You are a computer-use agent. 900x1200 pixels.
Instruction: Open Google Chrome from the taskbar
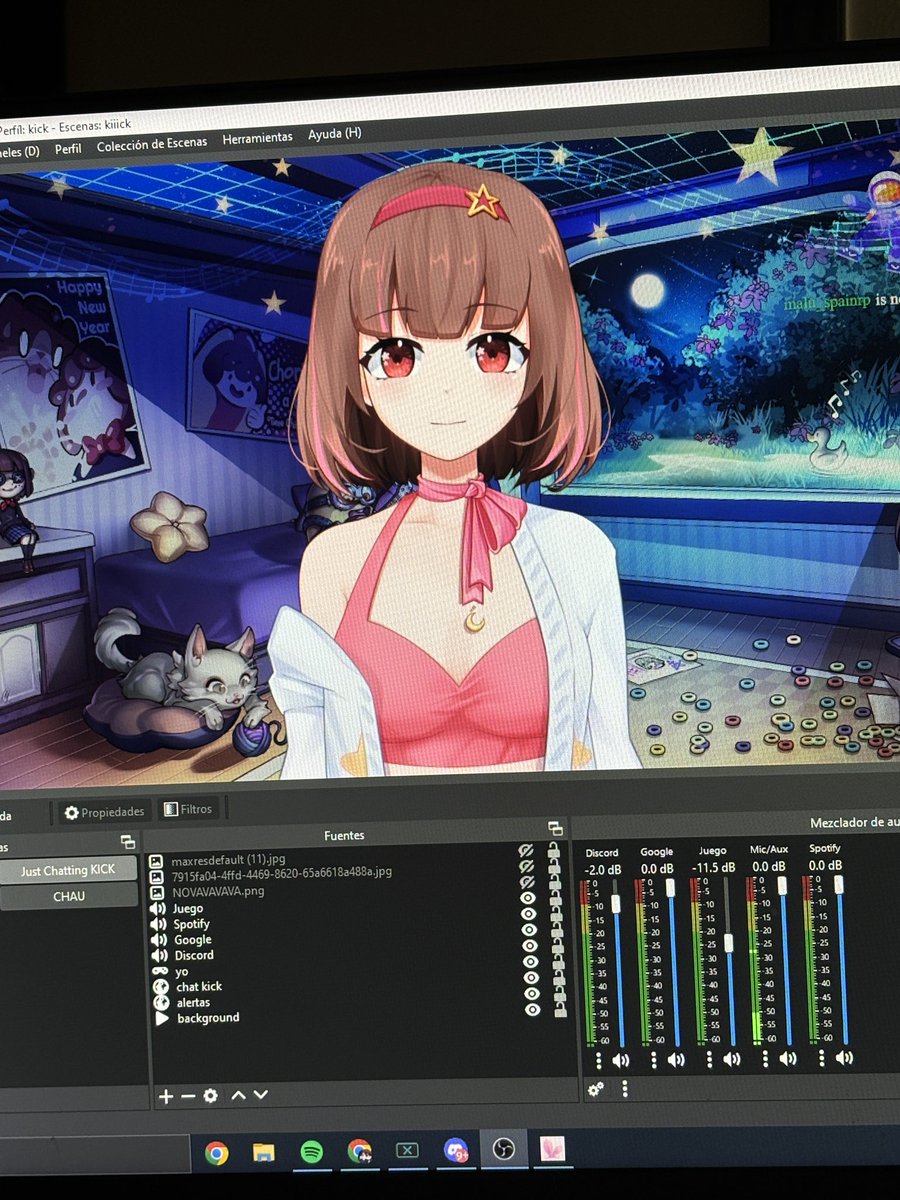[x=216, y=1152]
